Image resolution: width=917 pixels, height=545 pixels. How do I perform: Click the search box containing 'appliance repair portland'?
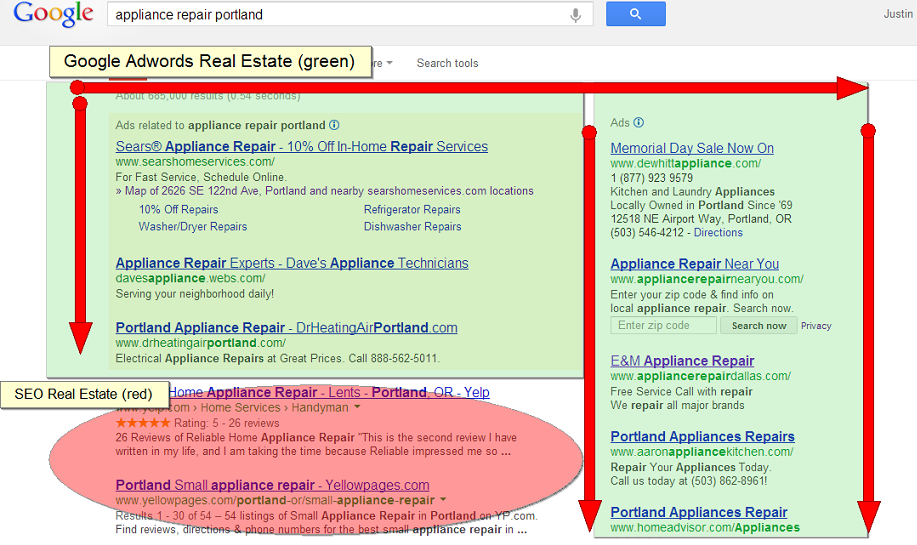350,15
